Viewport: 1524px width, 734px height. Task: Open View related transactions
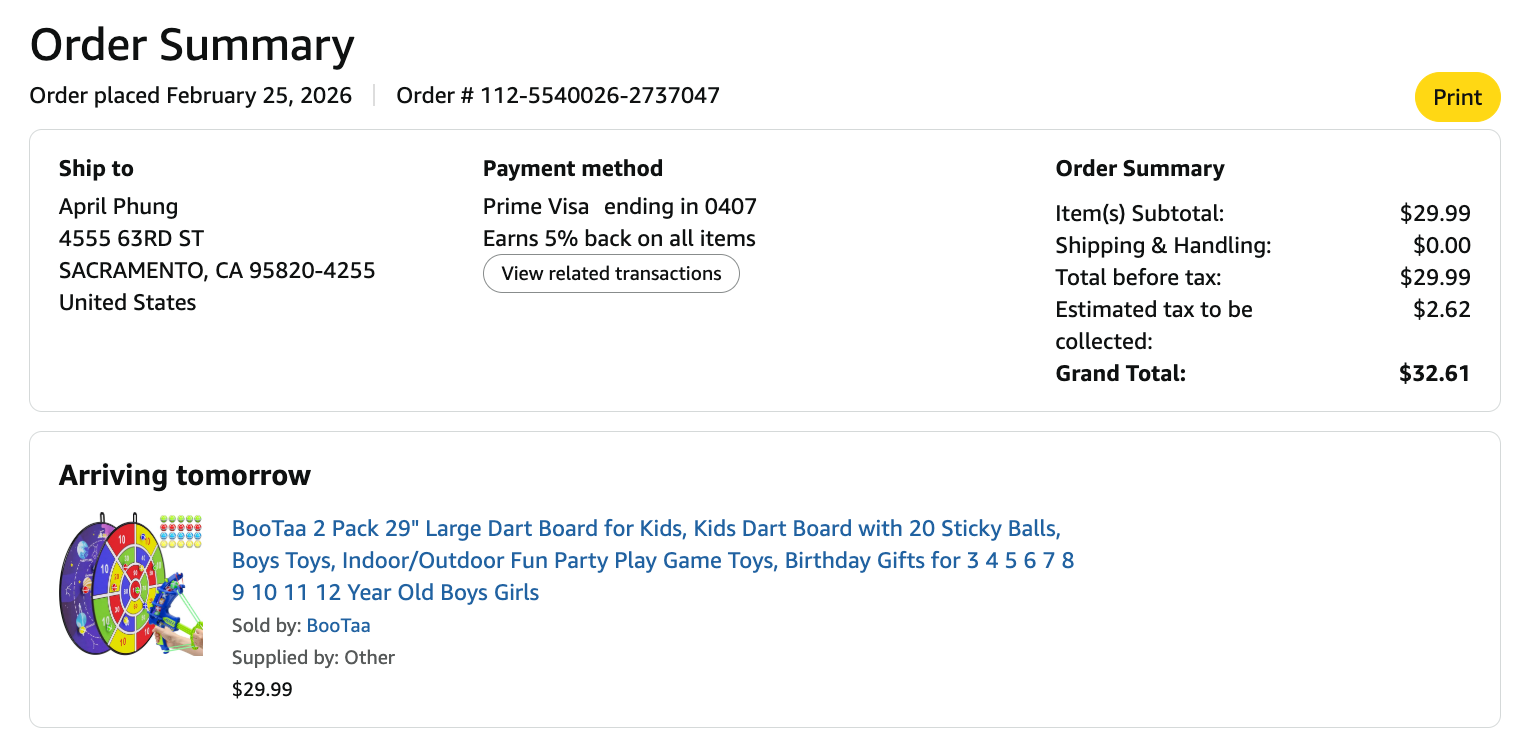click(x=611, y=274)
